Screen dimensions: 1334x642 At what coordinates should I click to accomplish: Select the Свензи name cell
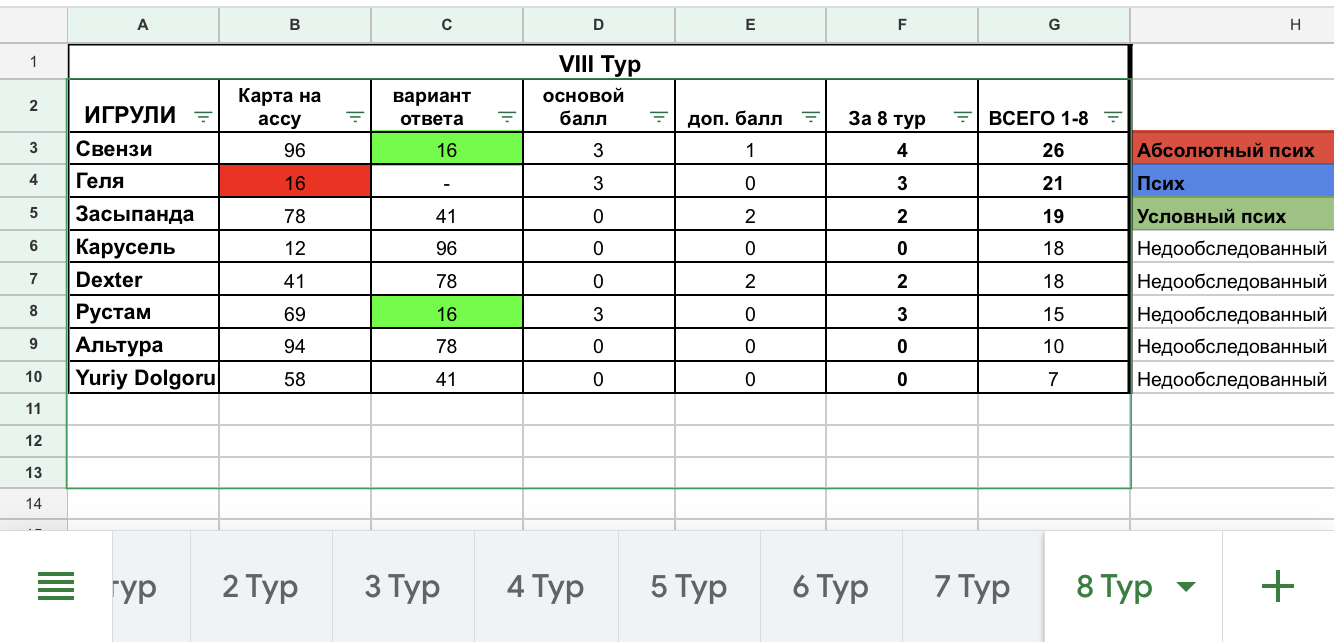click(143, 150)
